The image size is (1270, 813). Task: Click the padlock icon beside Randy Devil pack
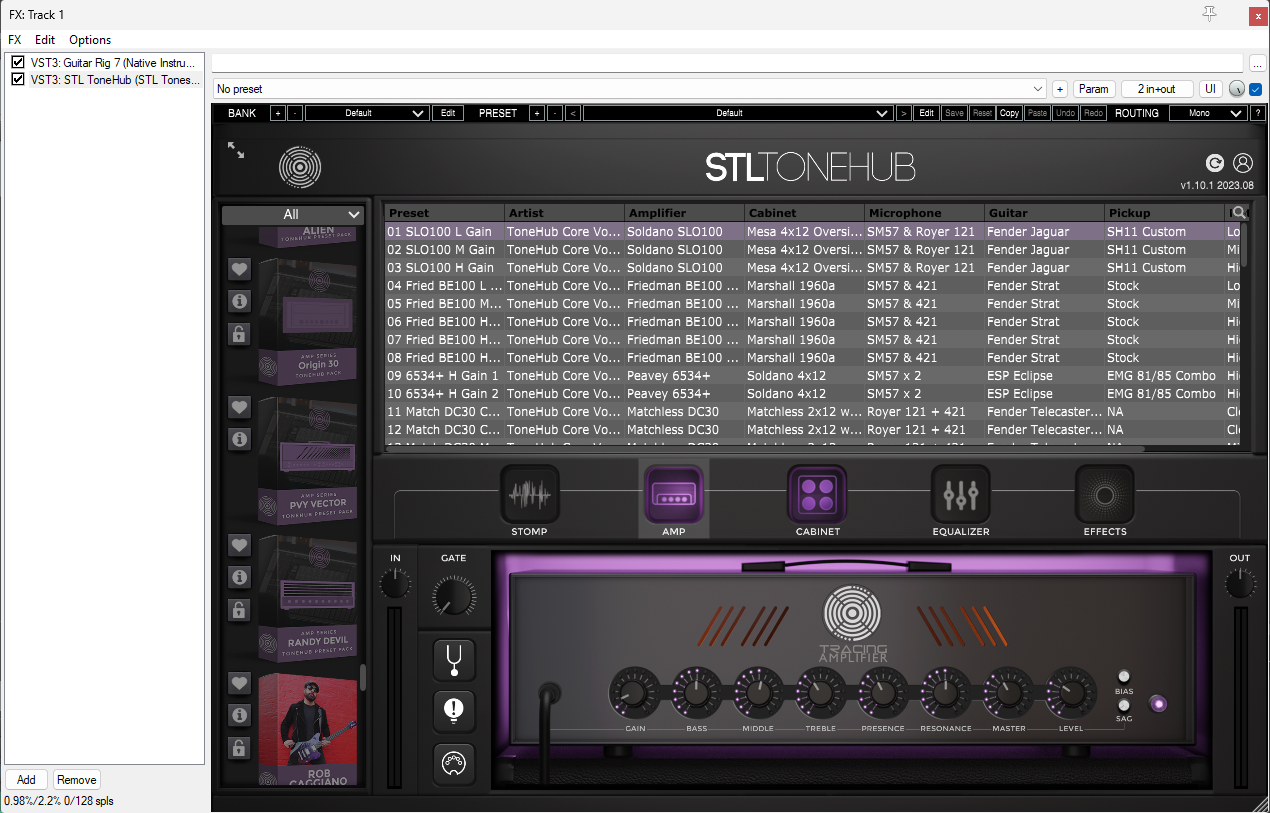[239, 609]
